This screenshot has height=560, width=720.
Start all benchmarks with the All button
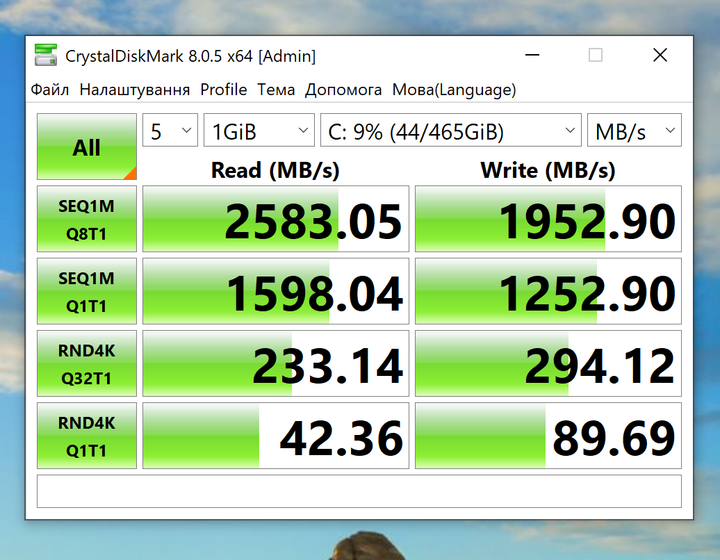(x=87, y=146)
